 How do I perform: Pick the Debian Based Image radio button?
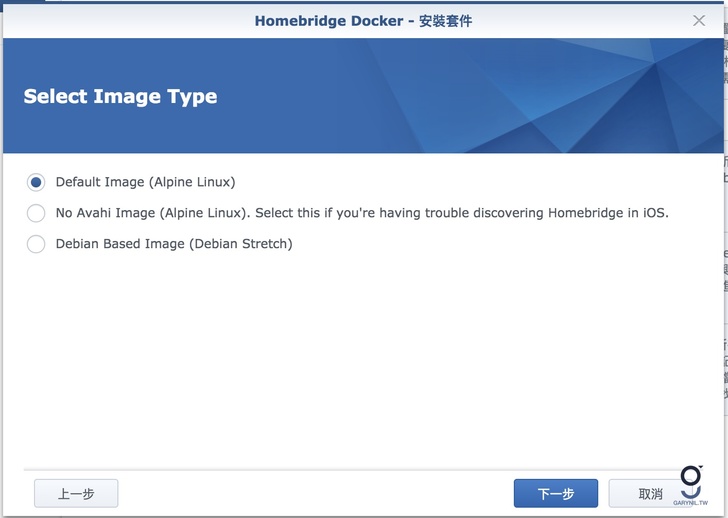(x=36, y=244)
